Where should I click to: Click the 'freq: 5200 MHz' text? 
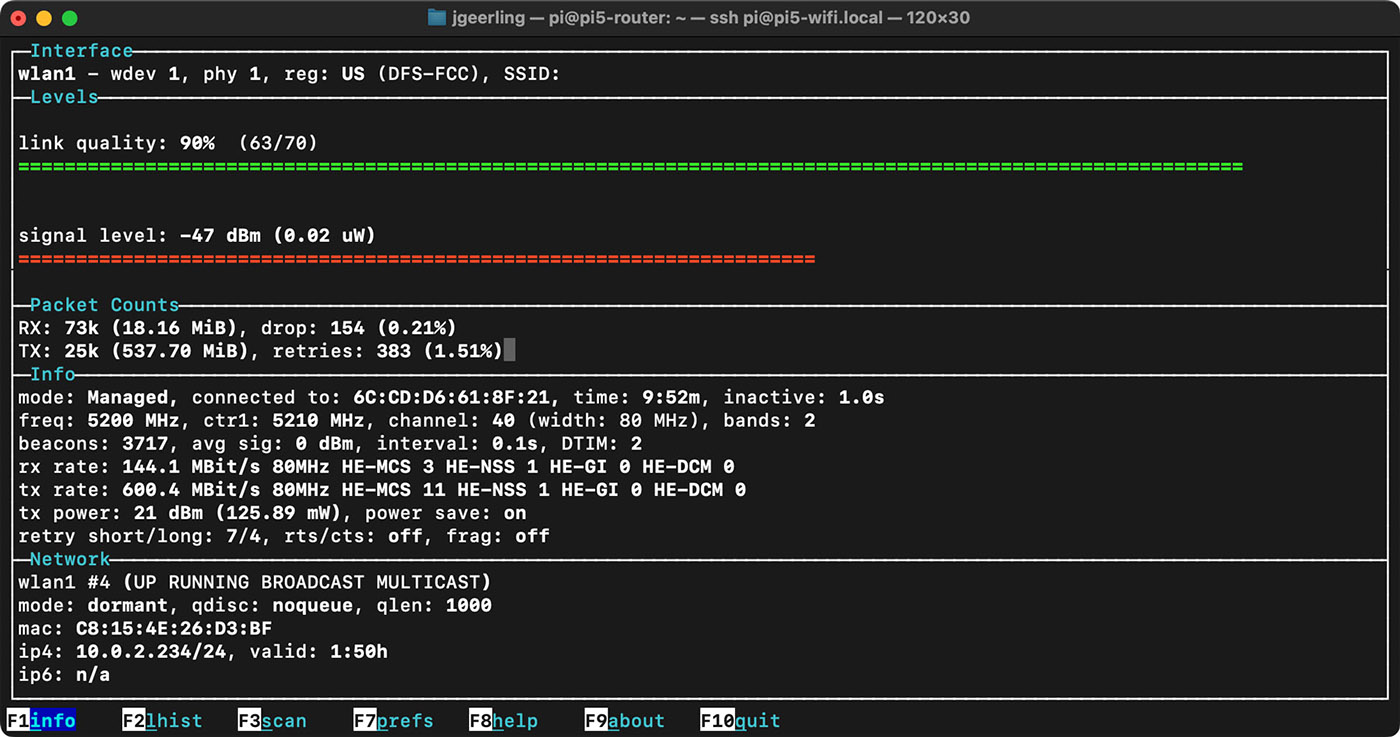[98, 420]
